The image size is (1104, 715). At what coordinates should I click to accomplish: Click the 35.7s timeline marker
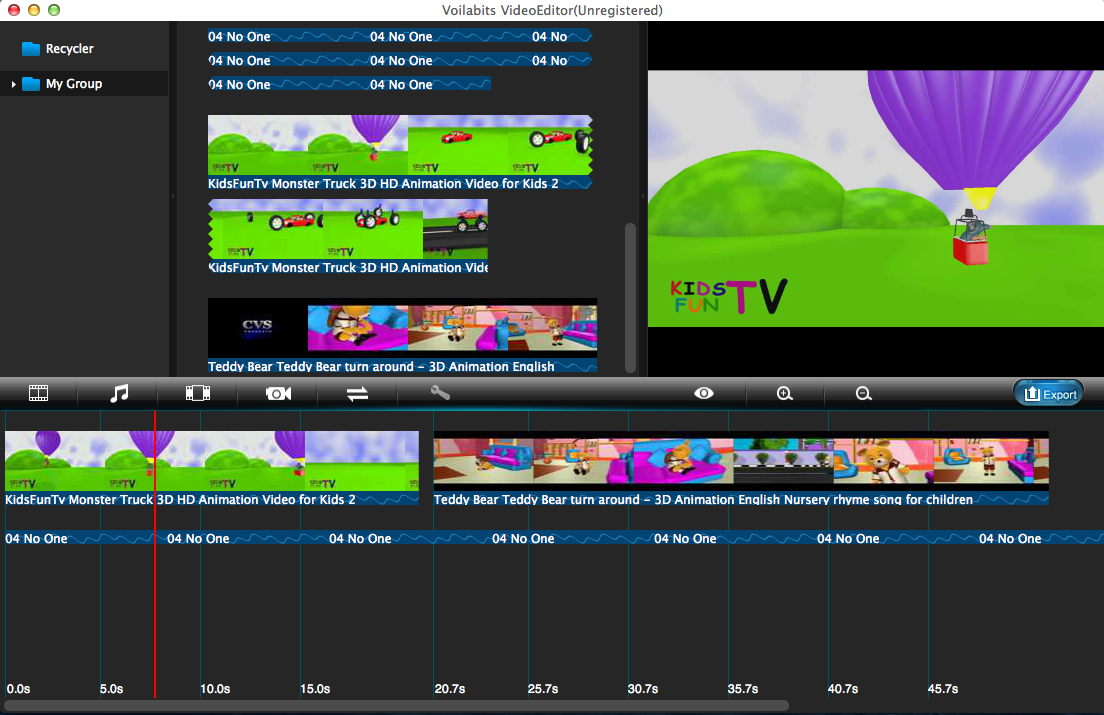743,689
